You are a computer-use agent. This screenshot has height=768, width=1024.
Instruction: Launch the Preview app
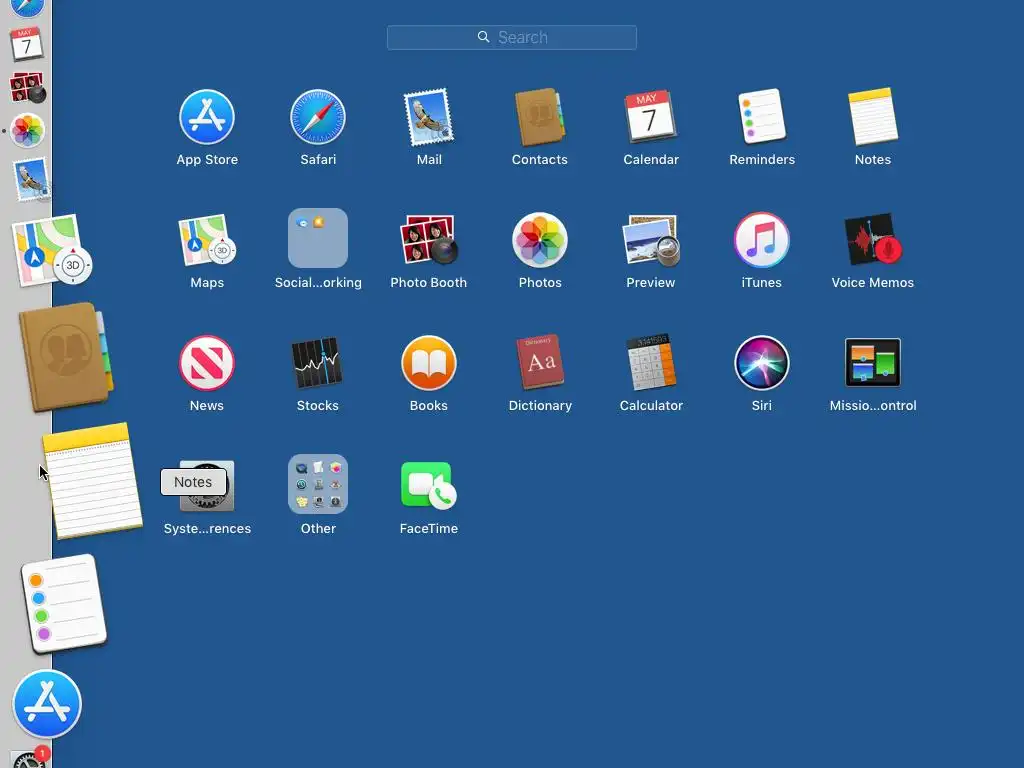[651, 240]
